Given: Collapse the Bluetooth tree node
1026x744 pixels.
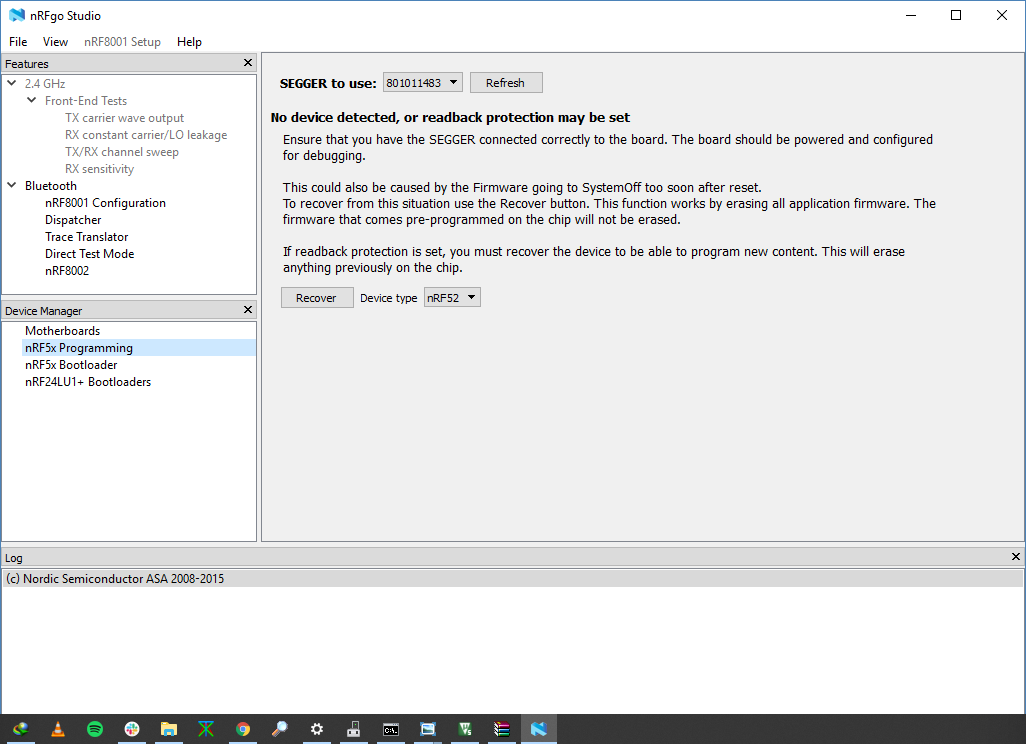Looking at the screenshot, I should click(x=12, y=186).
